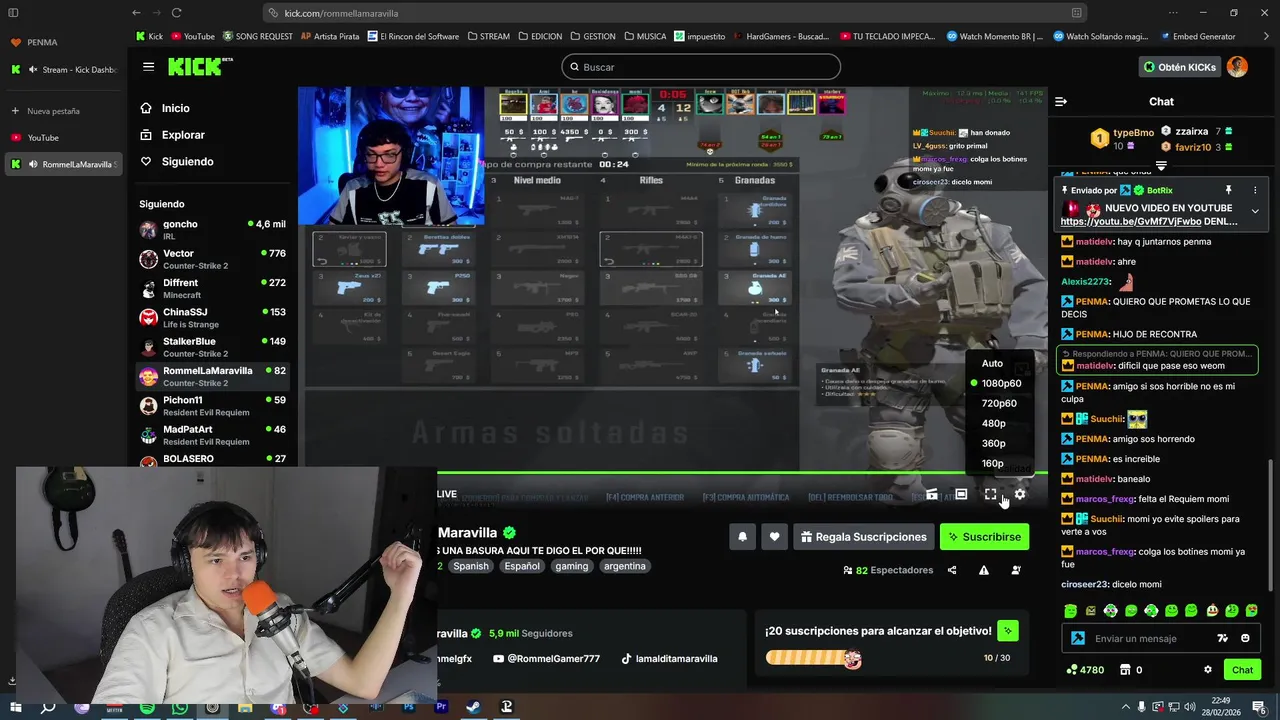Click the notification bell button under the stream
Image resolution: width=1280 pixels, height=720 pixels.
742,537
